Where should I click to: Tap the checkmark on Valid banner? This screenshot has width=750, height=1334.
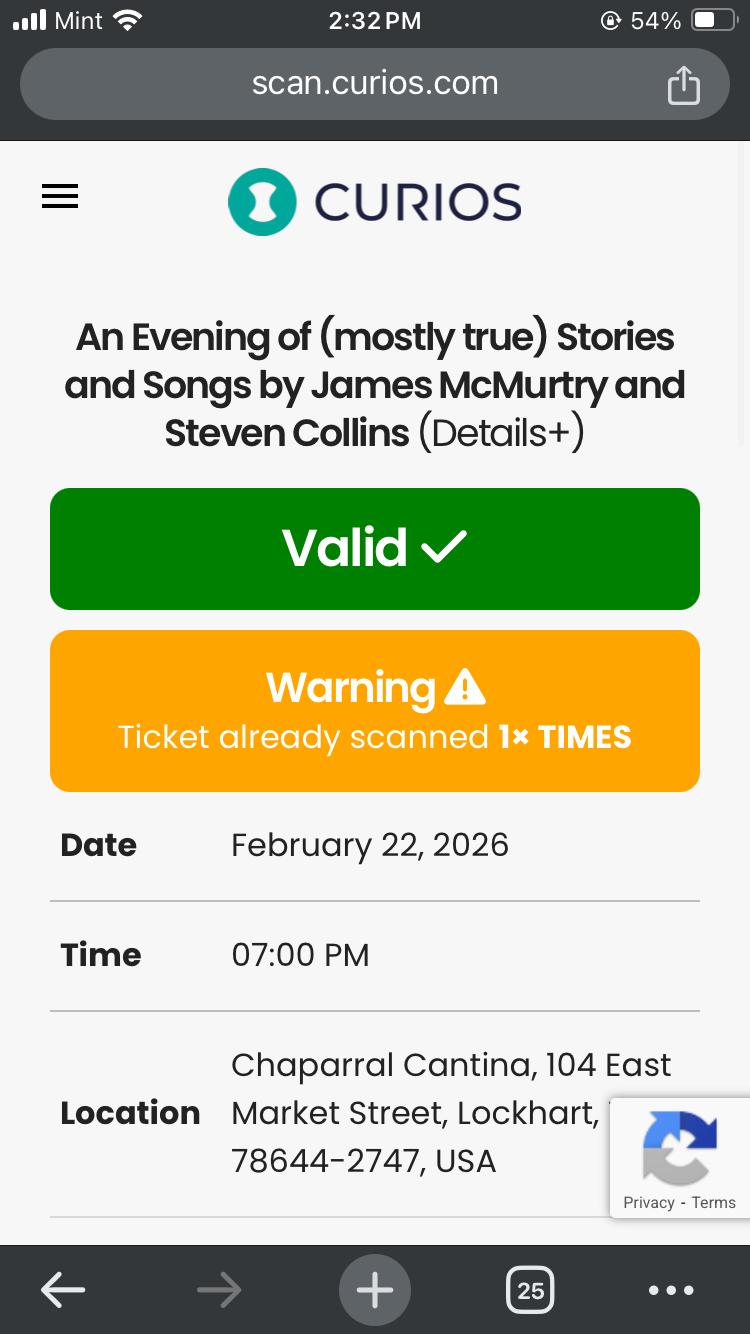(x=444, y=547)
